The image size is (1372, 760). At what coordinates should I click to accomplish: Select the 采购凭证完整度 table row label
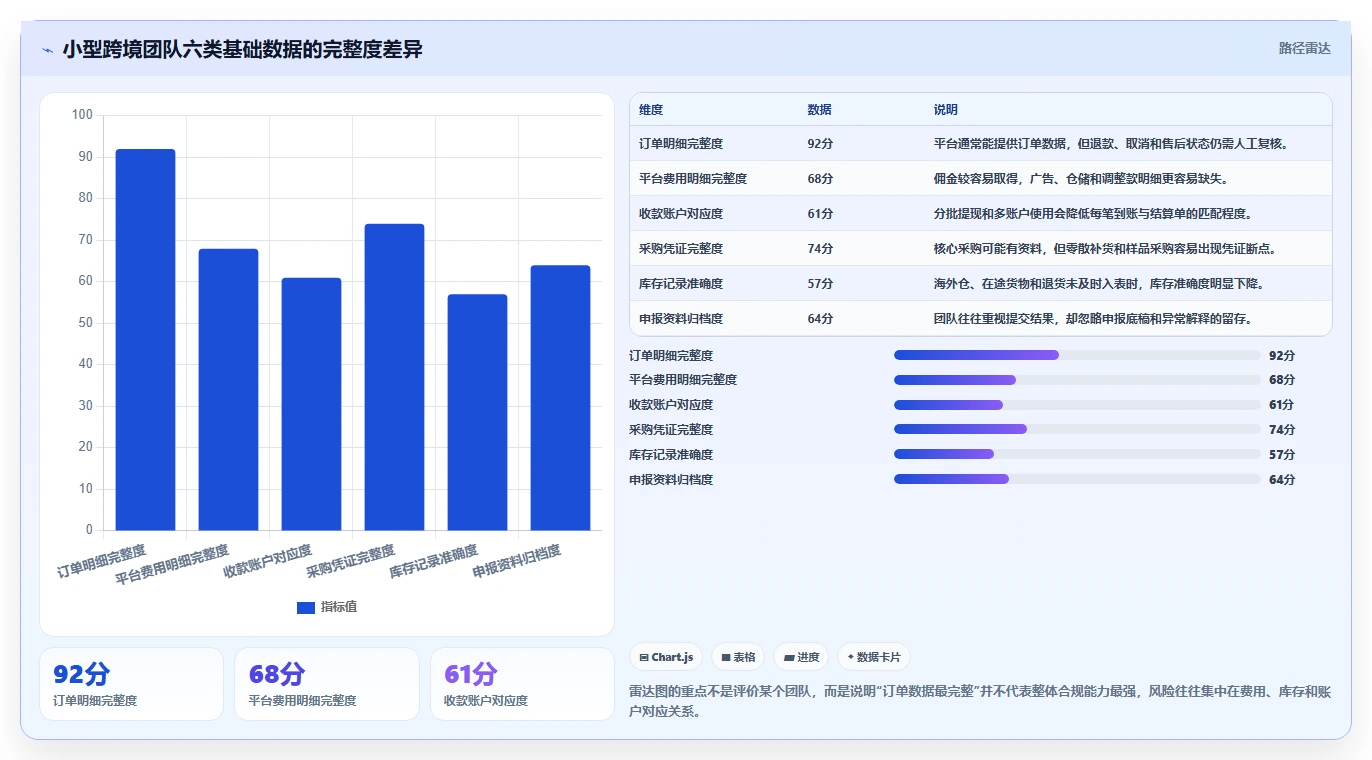click(x=681, y=249)
